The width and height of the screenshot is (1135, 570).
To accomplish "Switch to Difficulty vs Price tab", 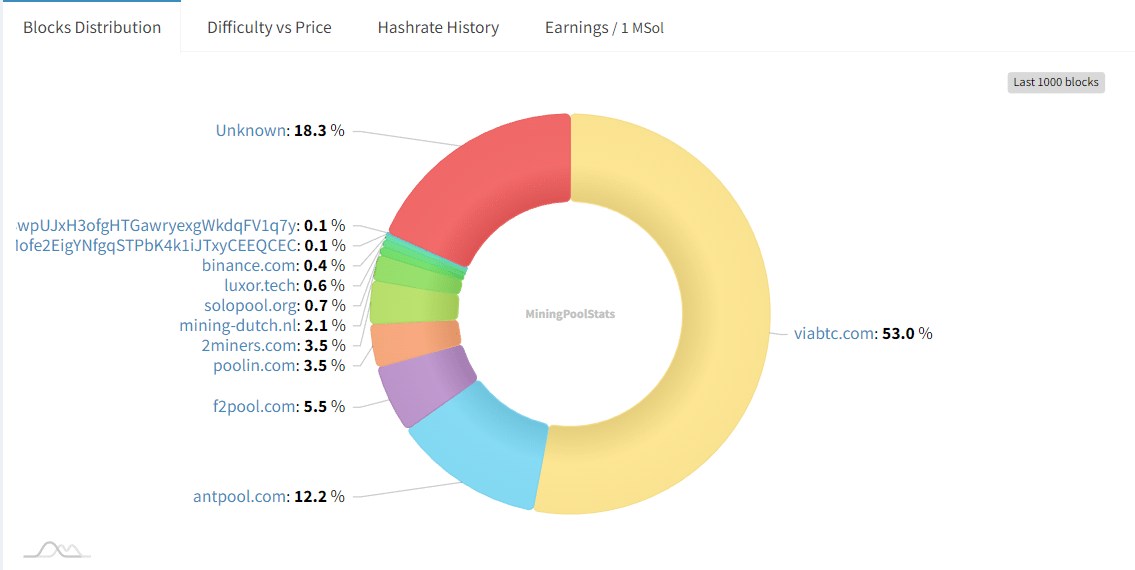I will 269,28.
